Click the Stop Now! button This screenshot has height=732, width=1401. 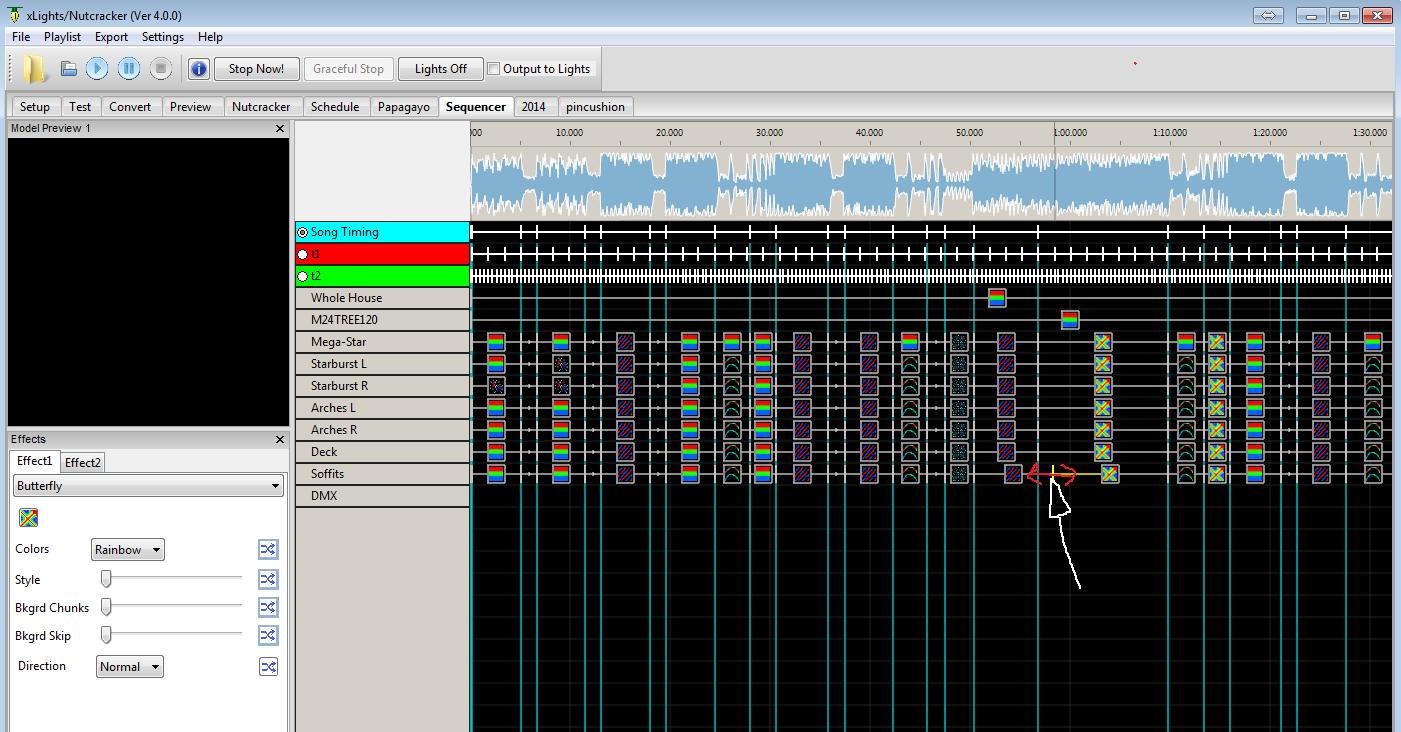click(256, 69)
